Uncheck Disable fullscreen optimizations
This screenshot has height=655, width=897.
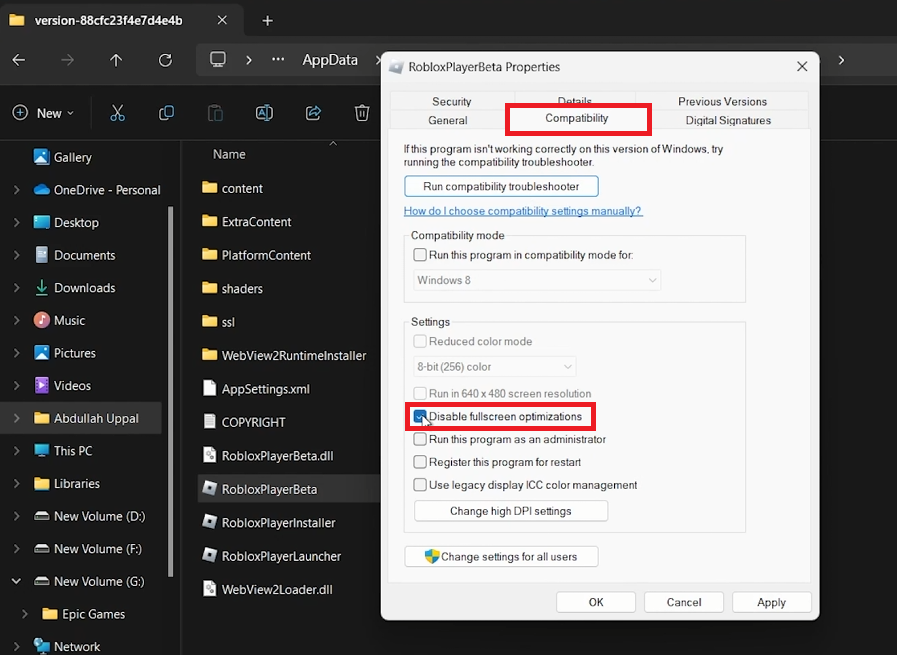[x=420, y=416]
